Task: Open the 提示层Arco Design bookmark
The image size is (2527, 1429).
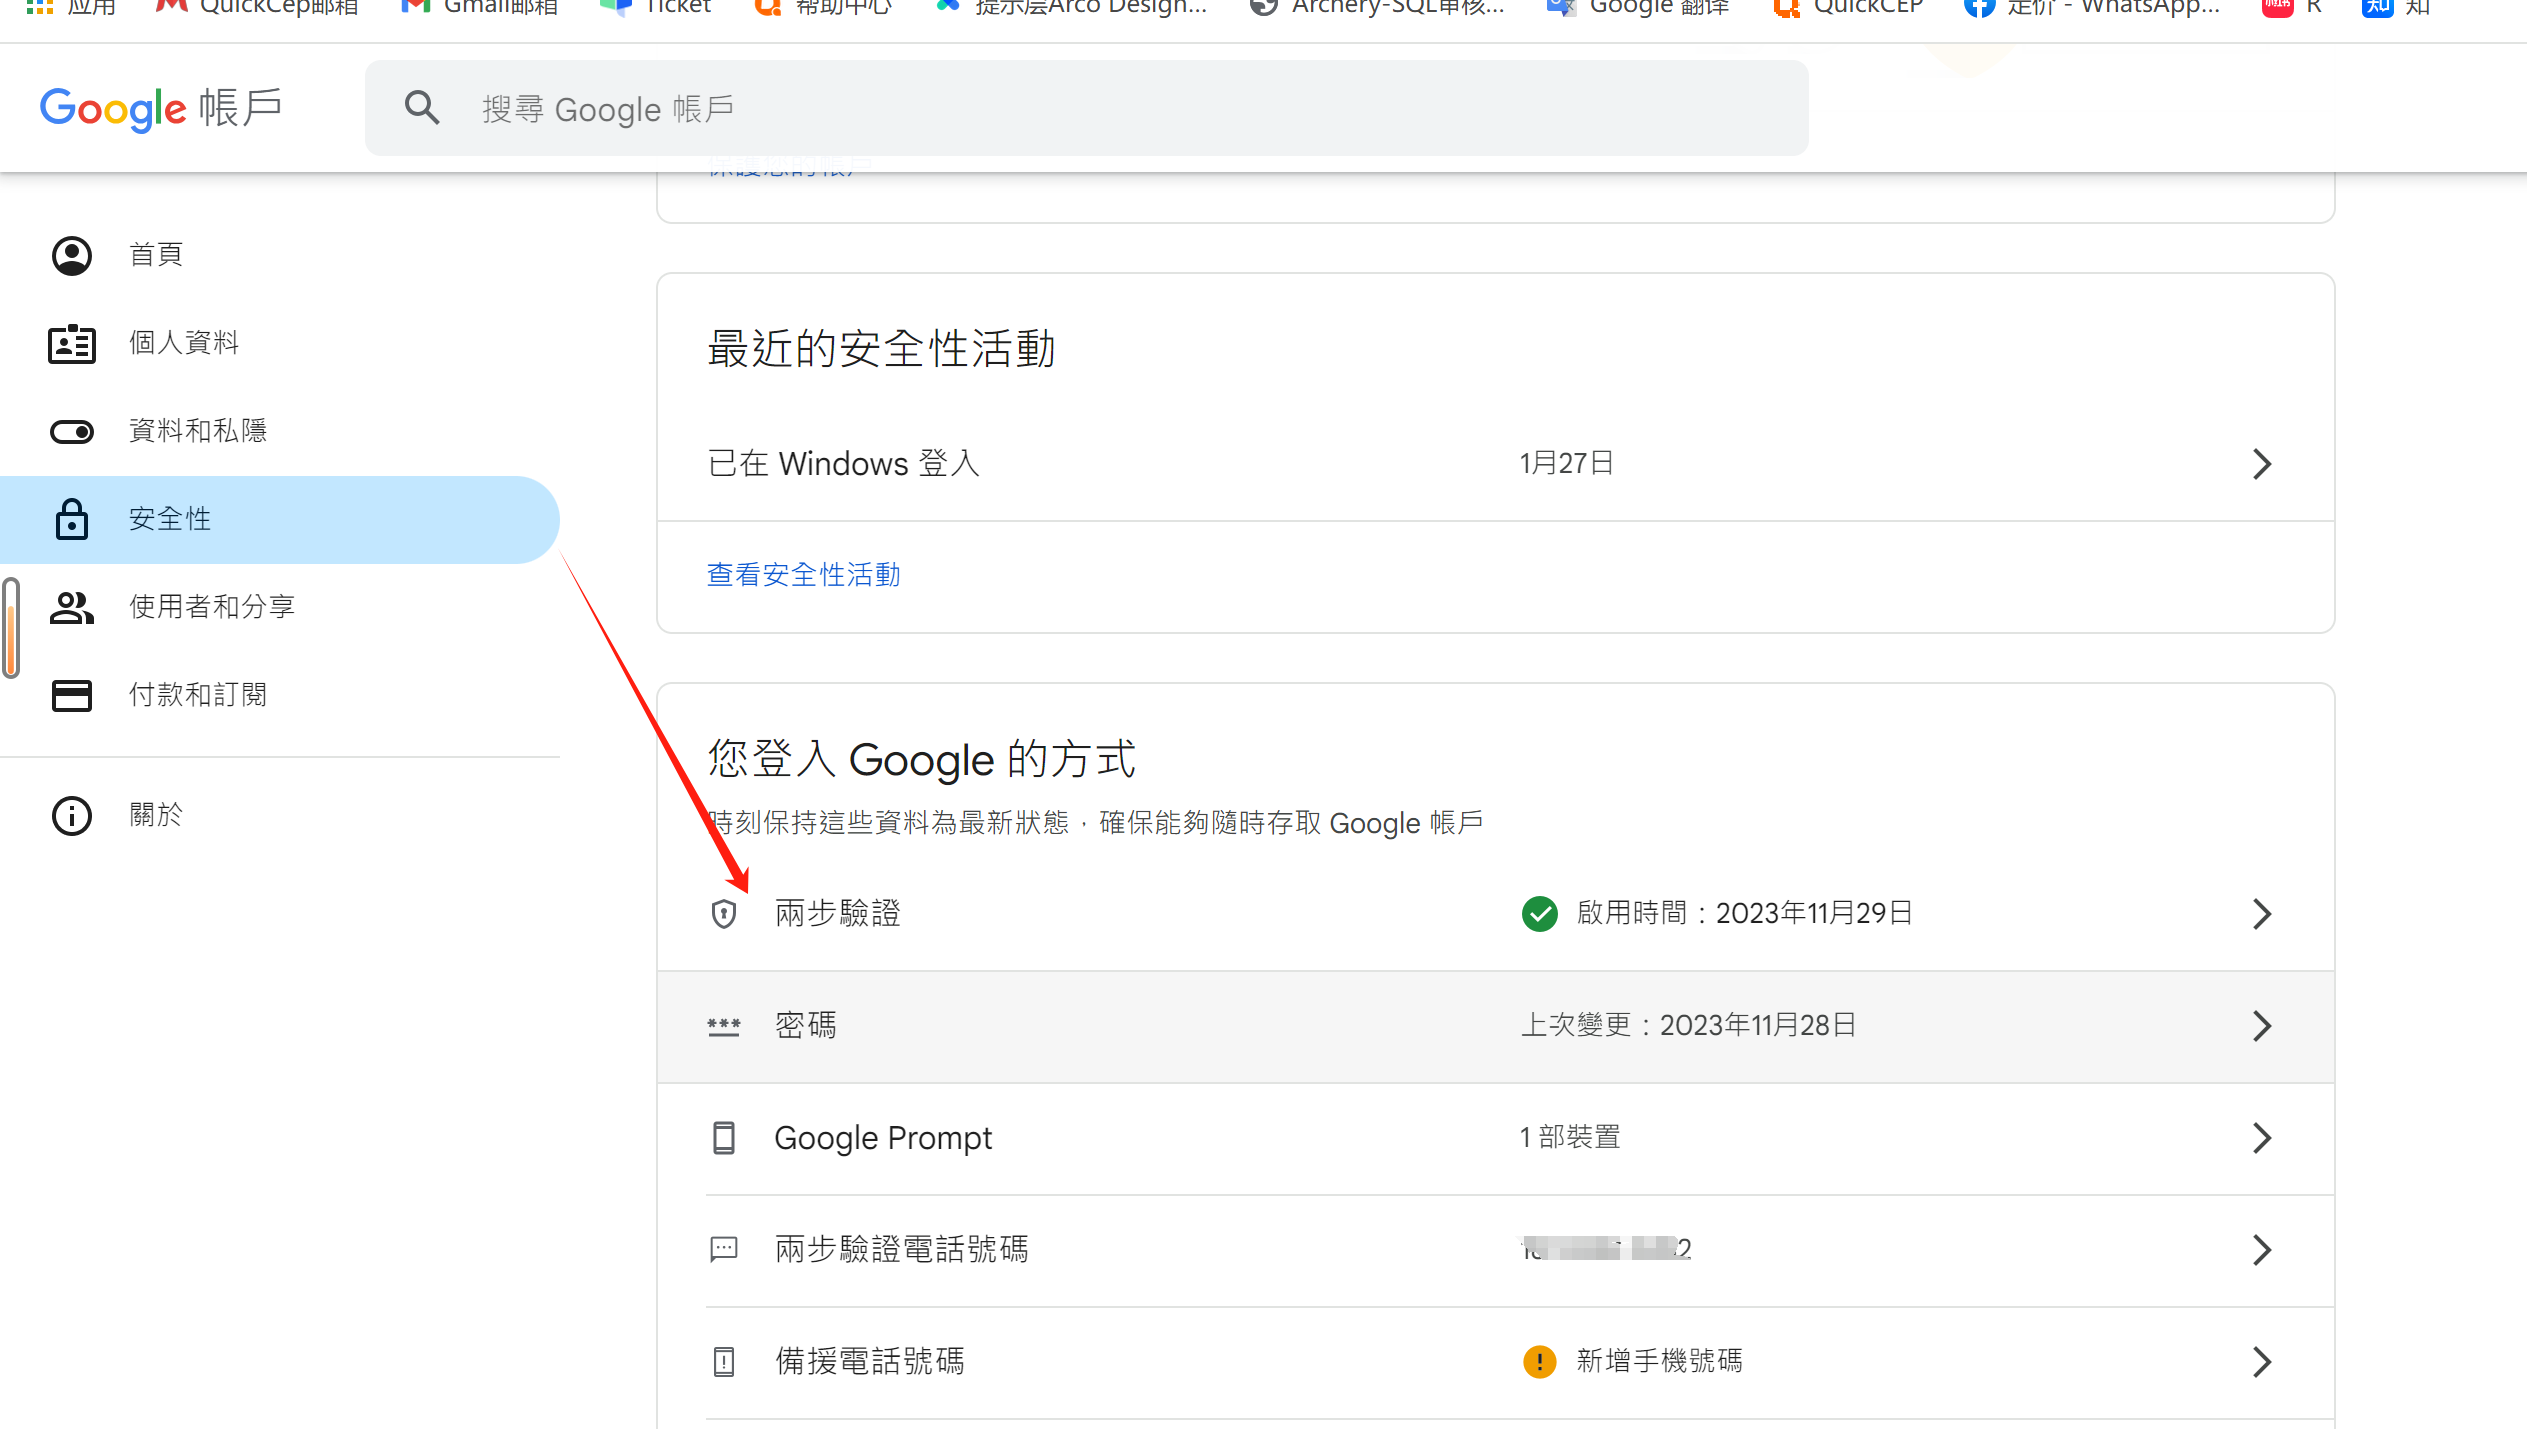Action: pyautogui.click(x=1072, y=8)
